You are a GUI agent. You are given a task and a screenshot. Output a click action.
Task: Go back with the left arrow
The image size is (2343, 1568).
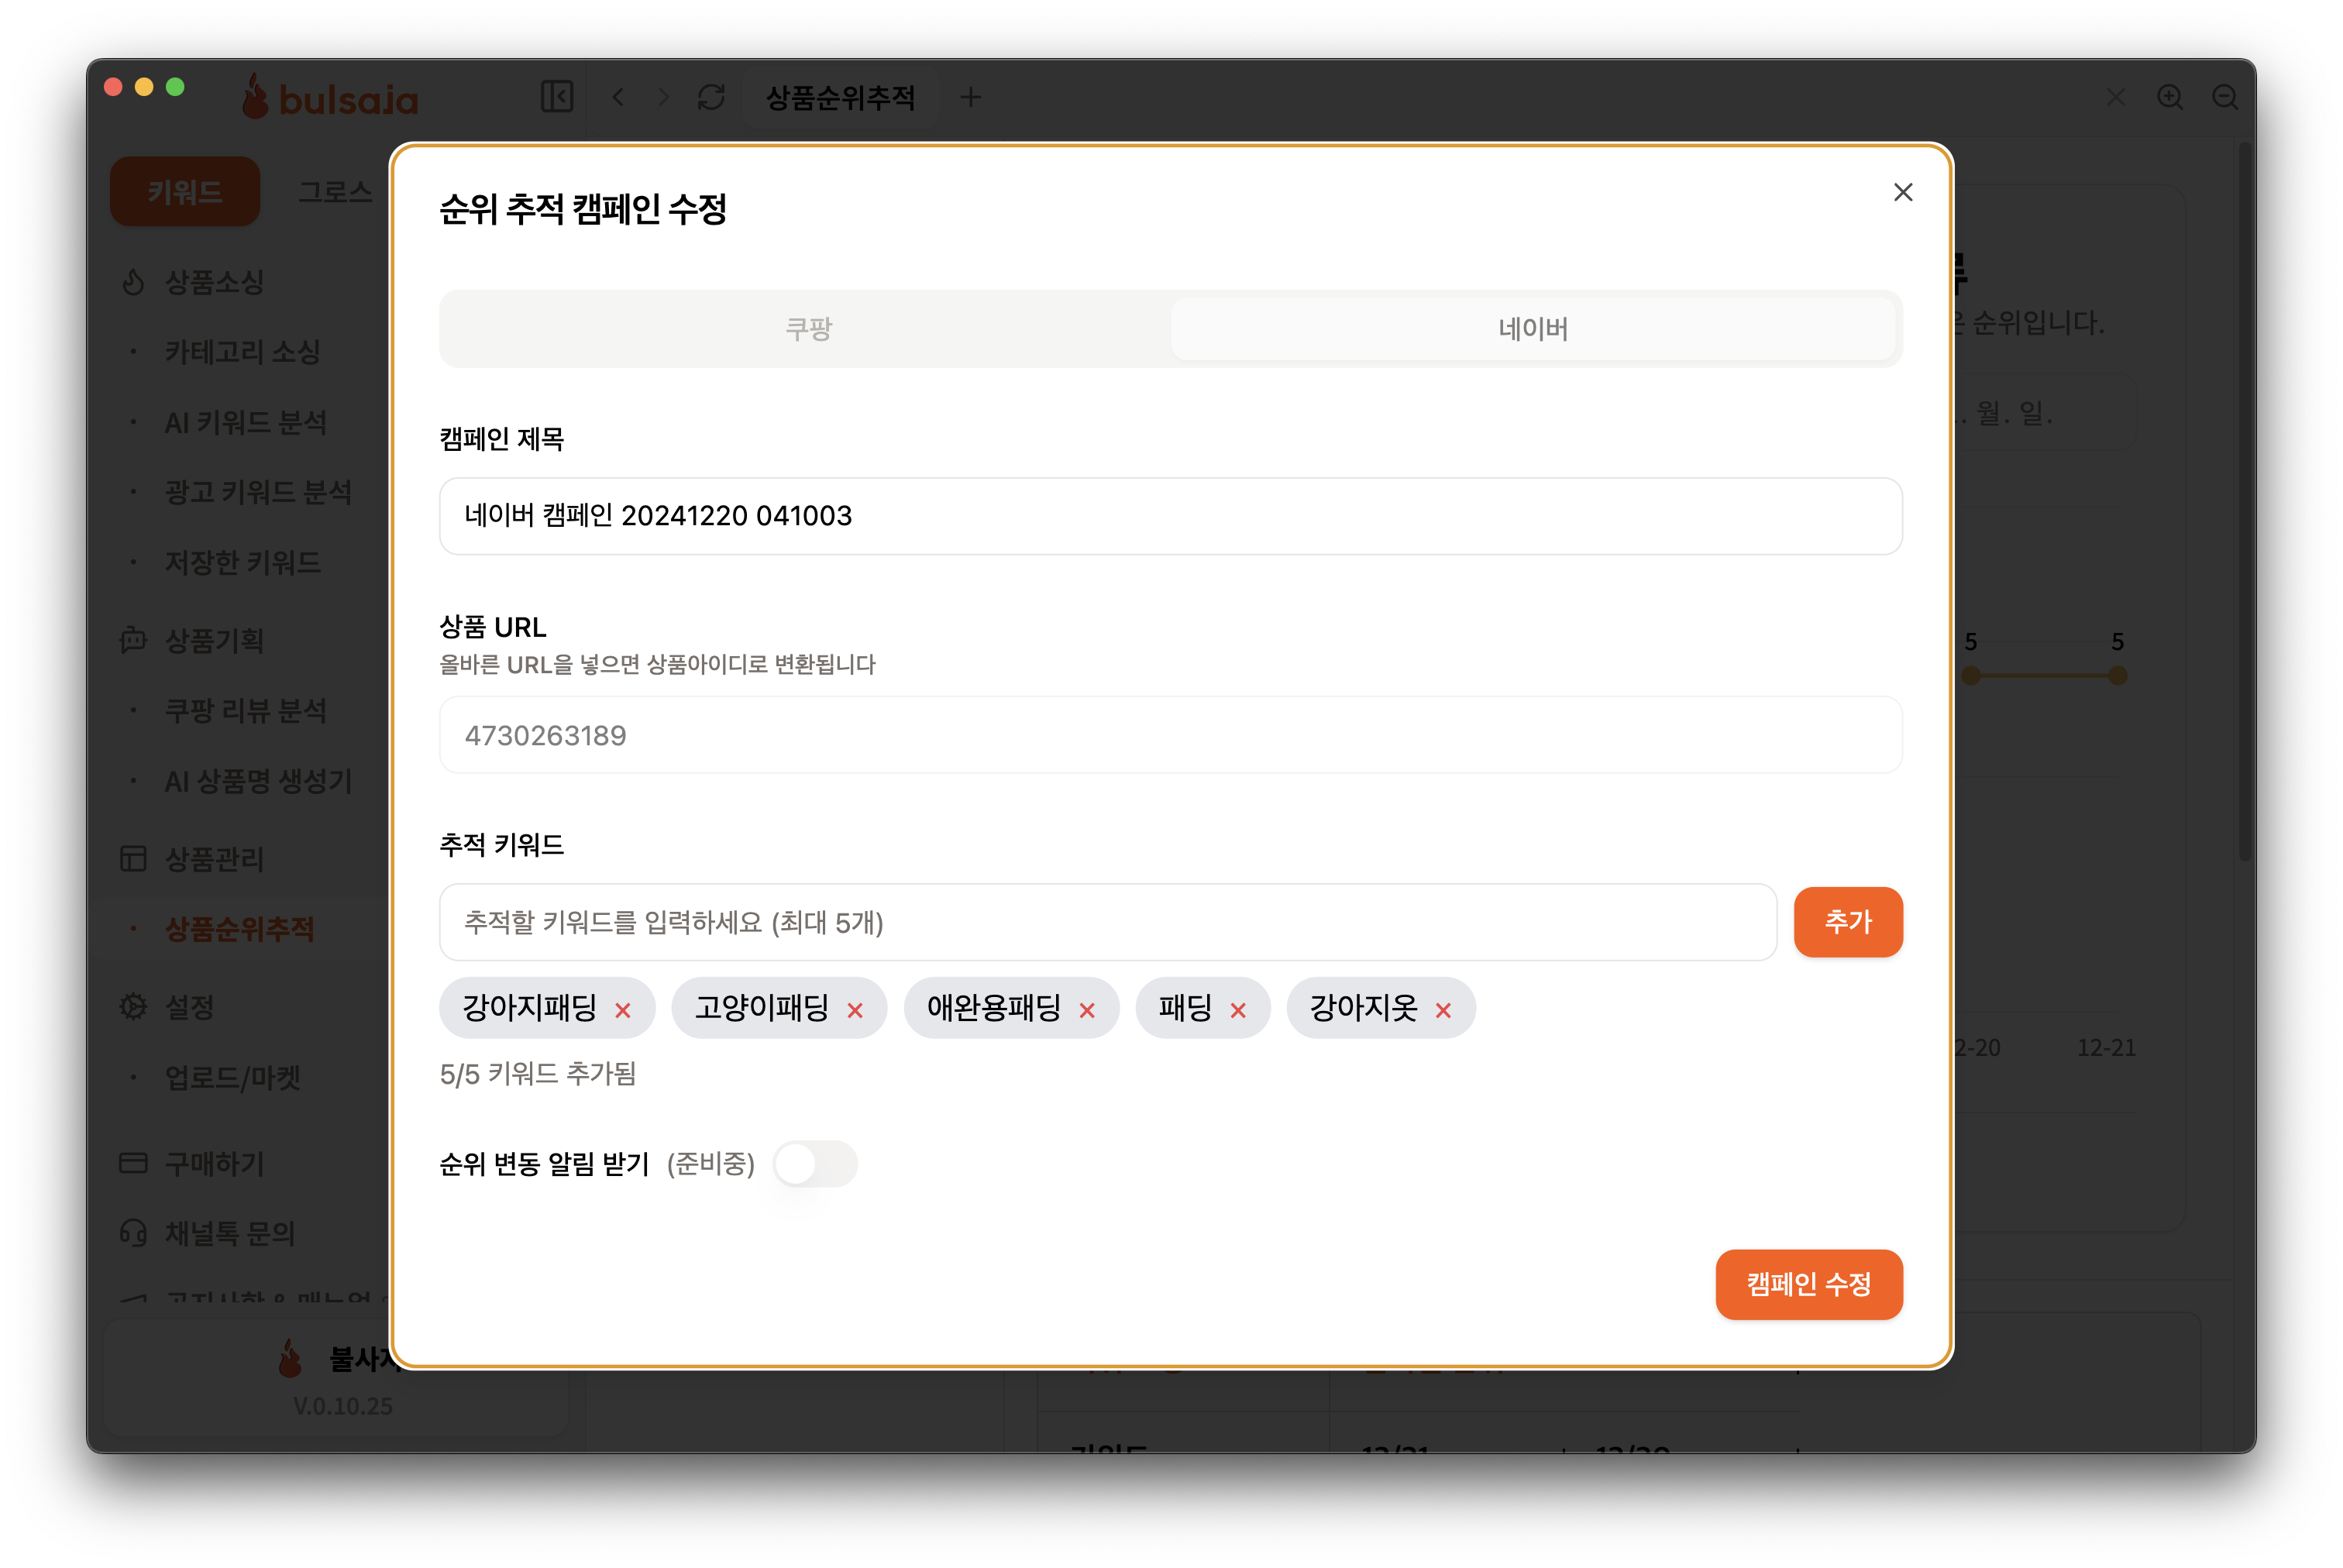[618, 97]
